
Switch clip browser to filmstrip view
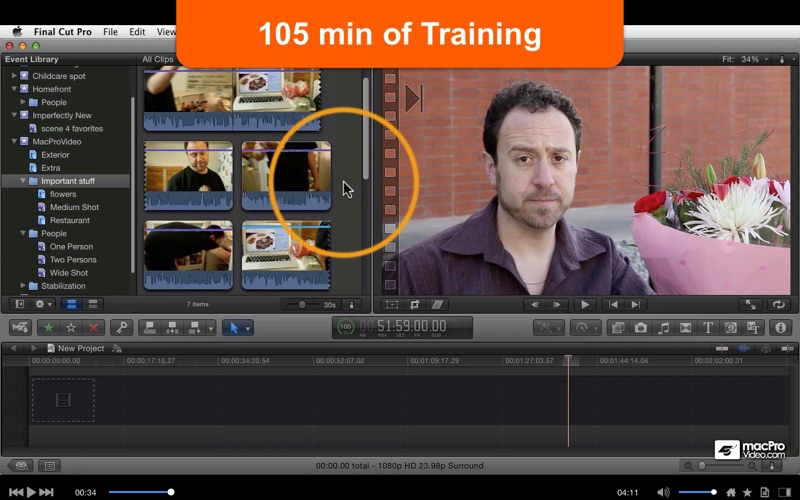(72, 304)
